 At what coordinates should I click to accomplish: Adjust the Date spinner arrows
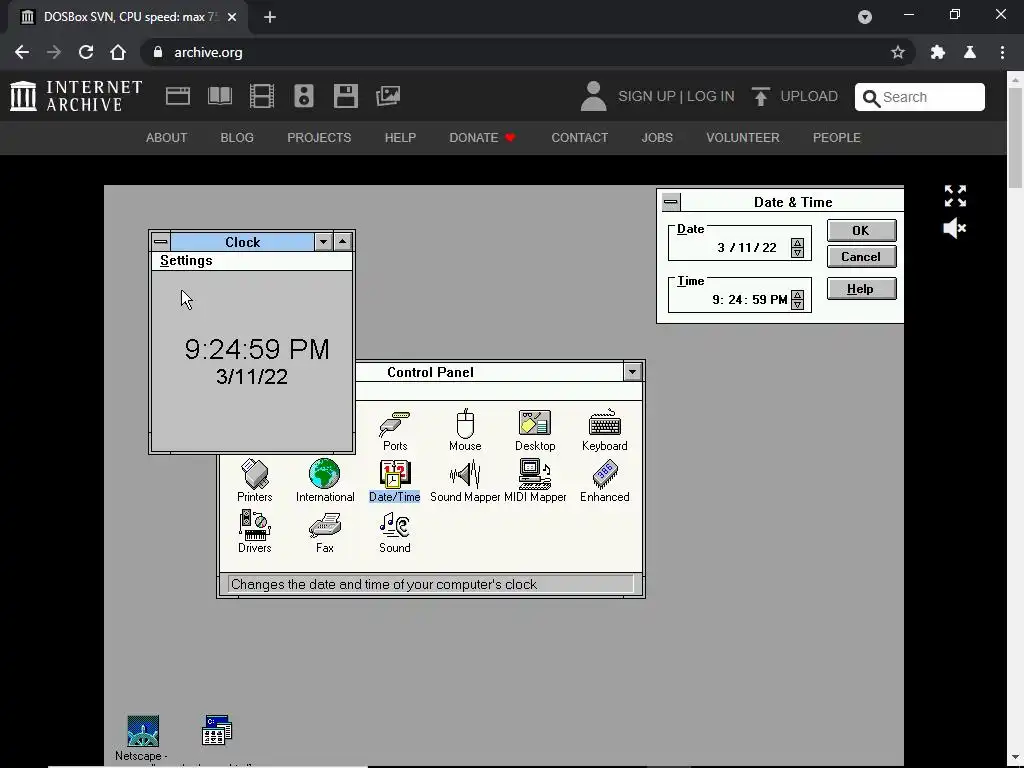point(797,248)
